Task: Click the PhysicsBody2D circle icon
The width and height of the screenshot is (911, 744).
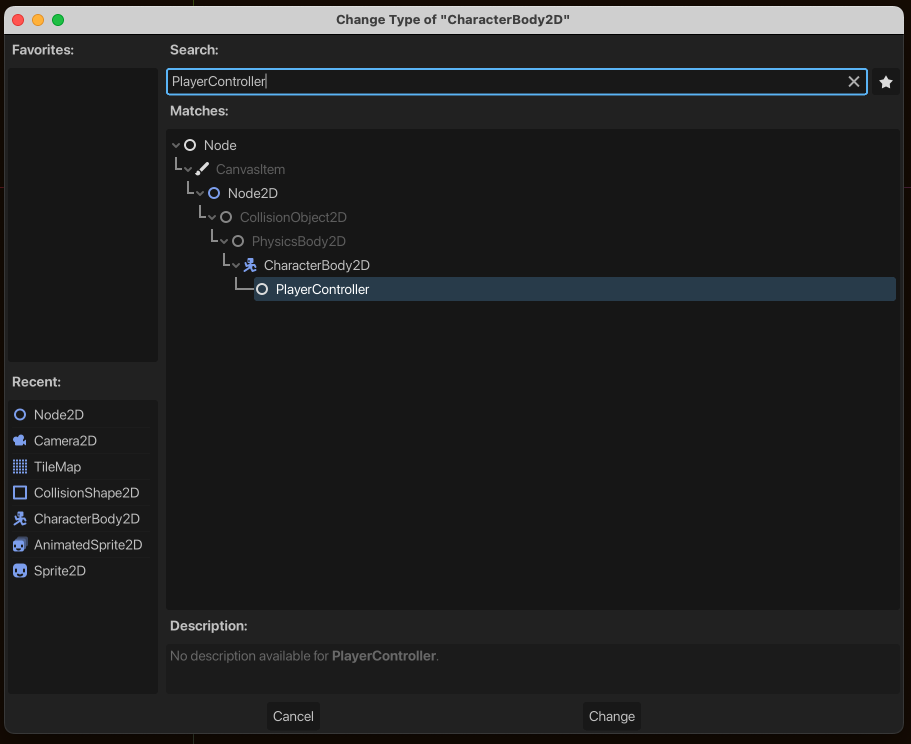Action: (238, 241)
